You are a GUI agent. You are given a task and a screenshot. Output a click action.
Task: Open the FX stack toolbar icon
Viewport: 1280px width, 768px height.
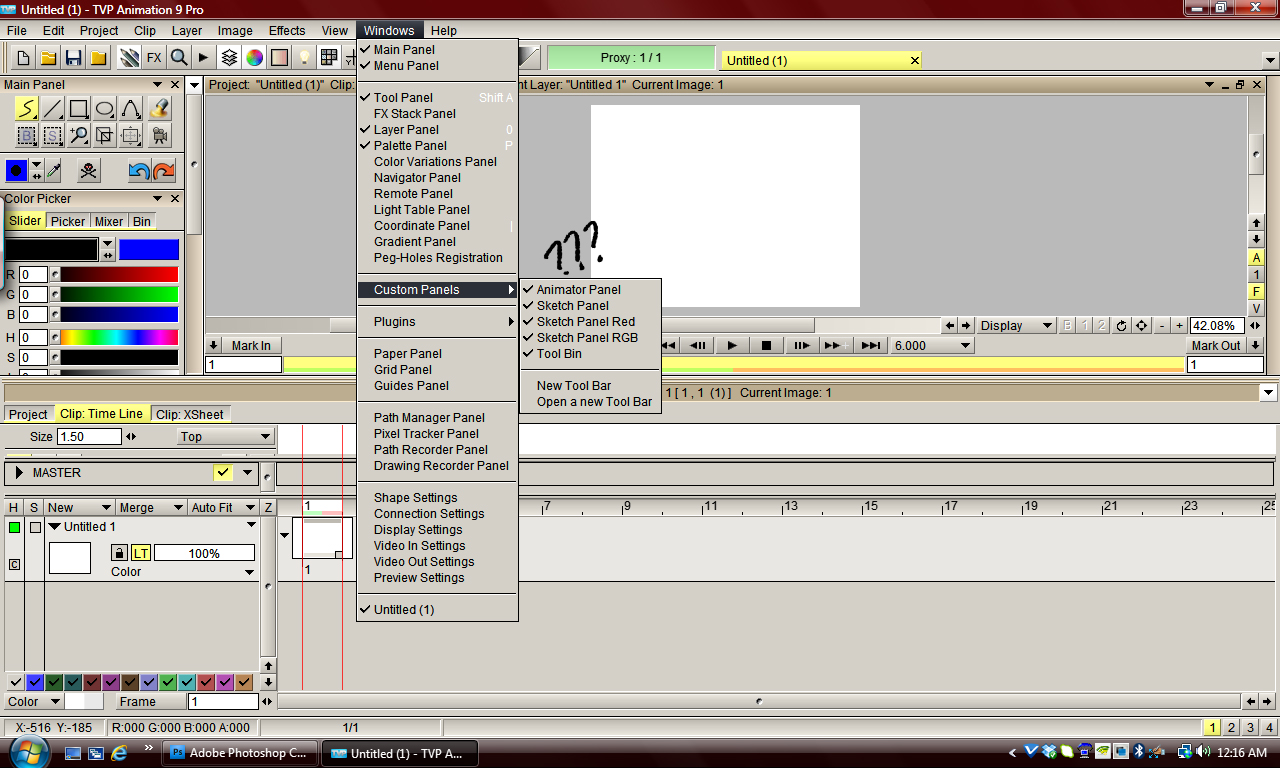pyautogui.click(x=154, y=58)
